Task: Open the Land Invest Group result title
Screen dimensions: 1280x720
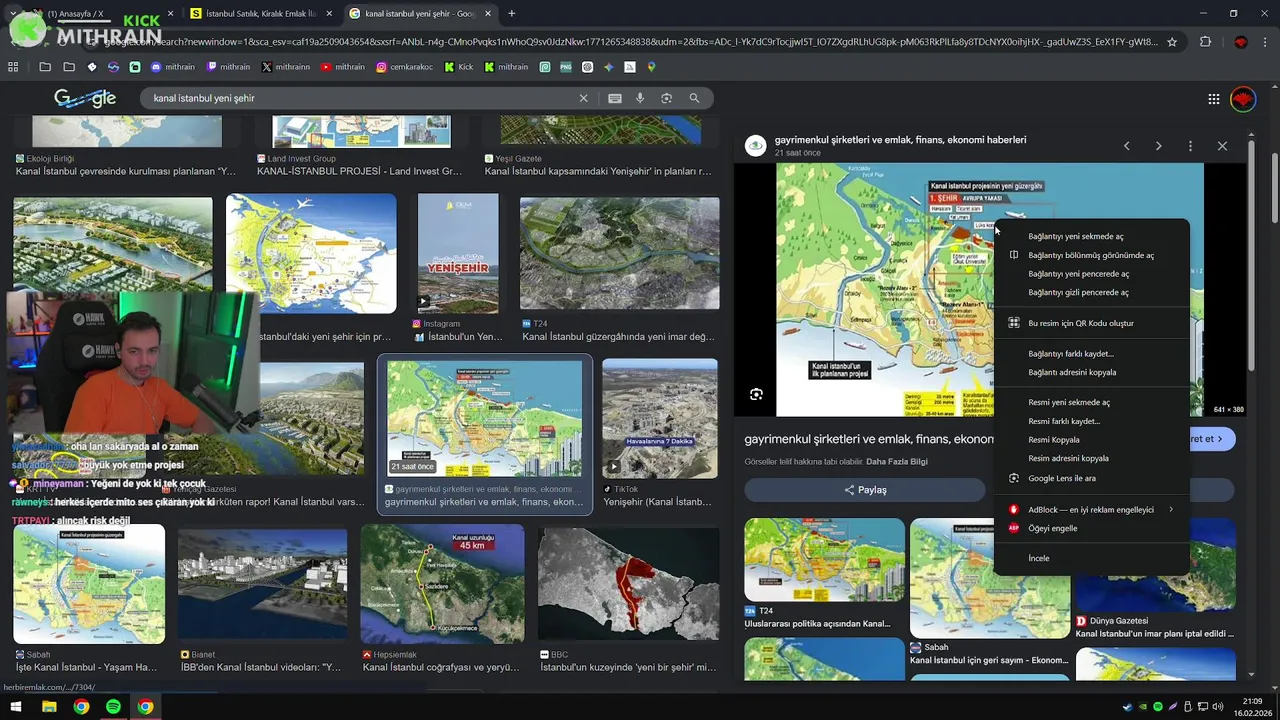Action: pyautogui.click(x=359, y=171)
